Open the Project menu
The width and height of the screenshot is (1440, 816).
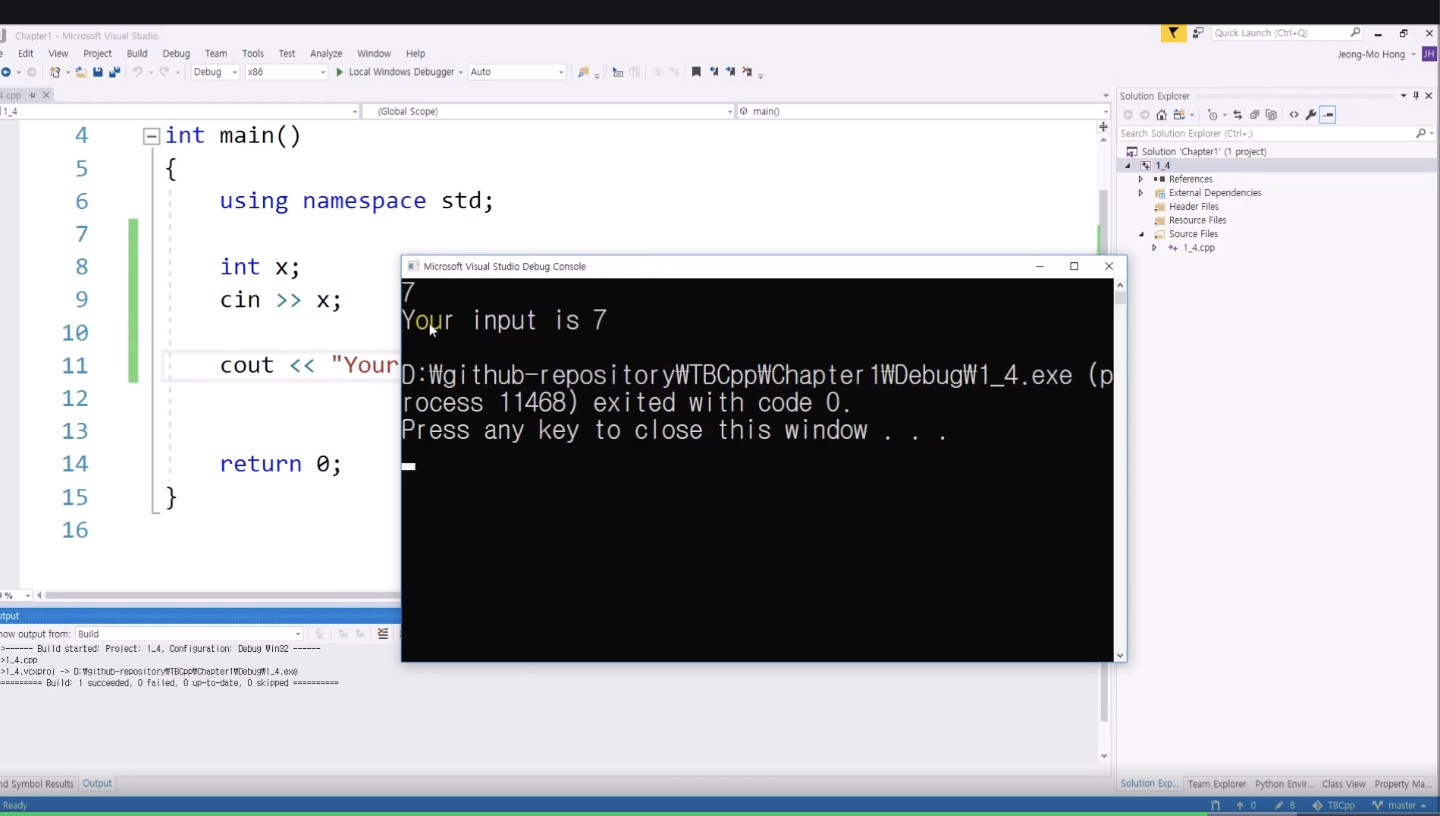(x=97, y=54)
